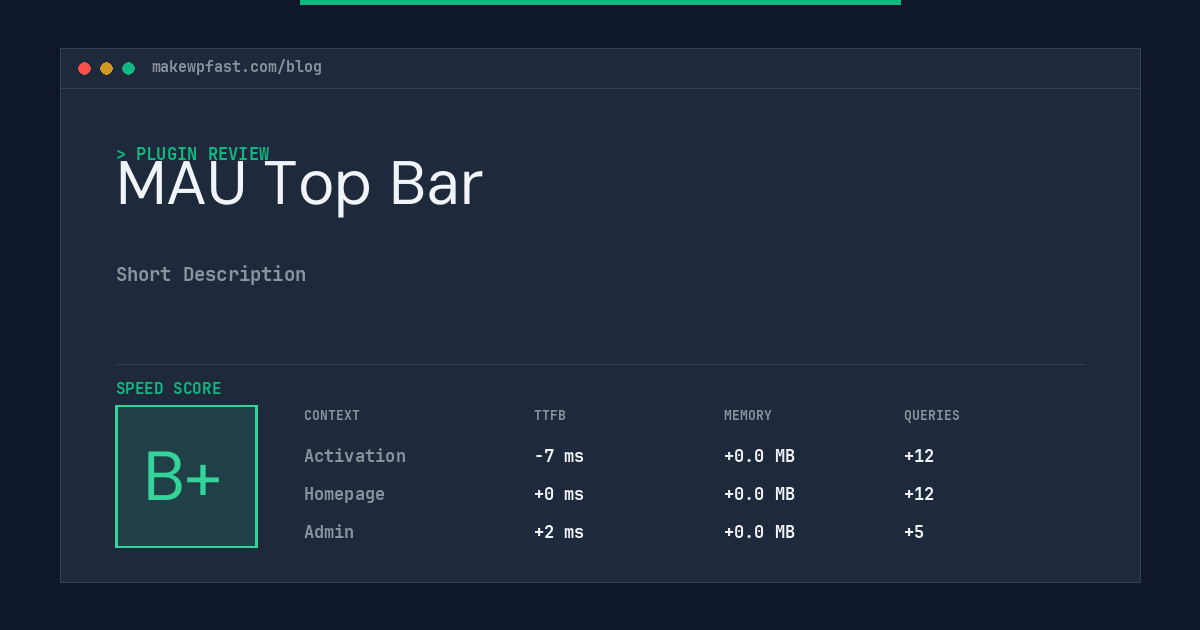The height and width of the screenshot is (630, 1200).
Task: Click the Homepage memory value +0.0 MB
Action: pyautogui.click(x=759, y=494)
